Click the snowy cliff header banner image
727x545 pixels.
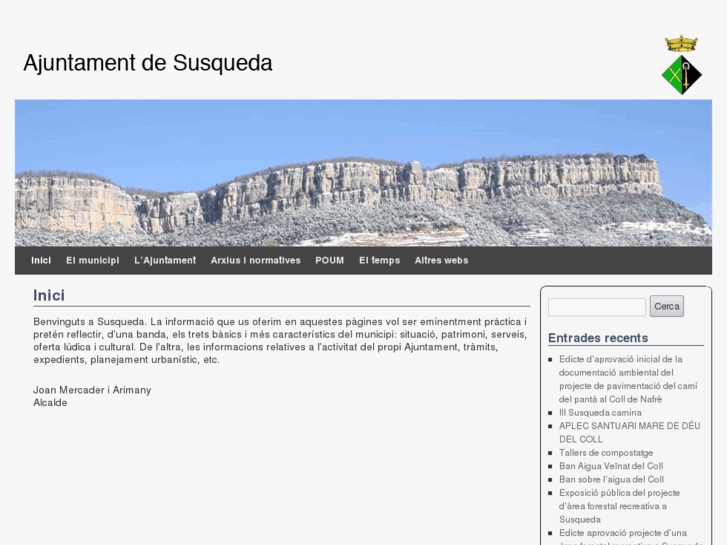[363, 173]
